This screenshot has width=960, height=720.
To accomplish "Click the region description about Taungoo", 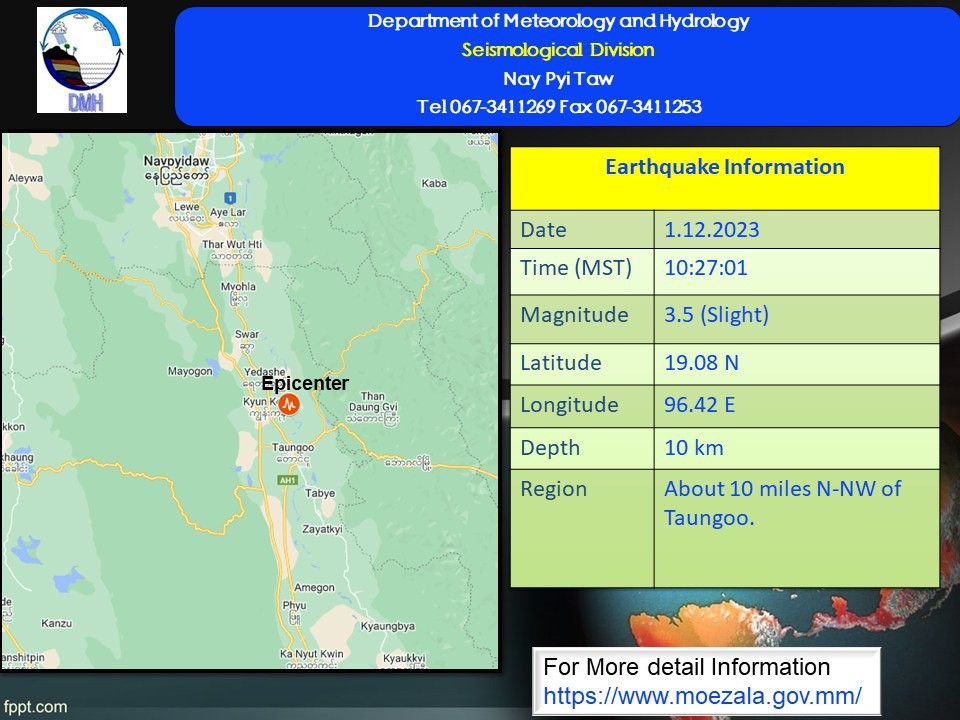I will [x=782, y=503].
